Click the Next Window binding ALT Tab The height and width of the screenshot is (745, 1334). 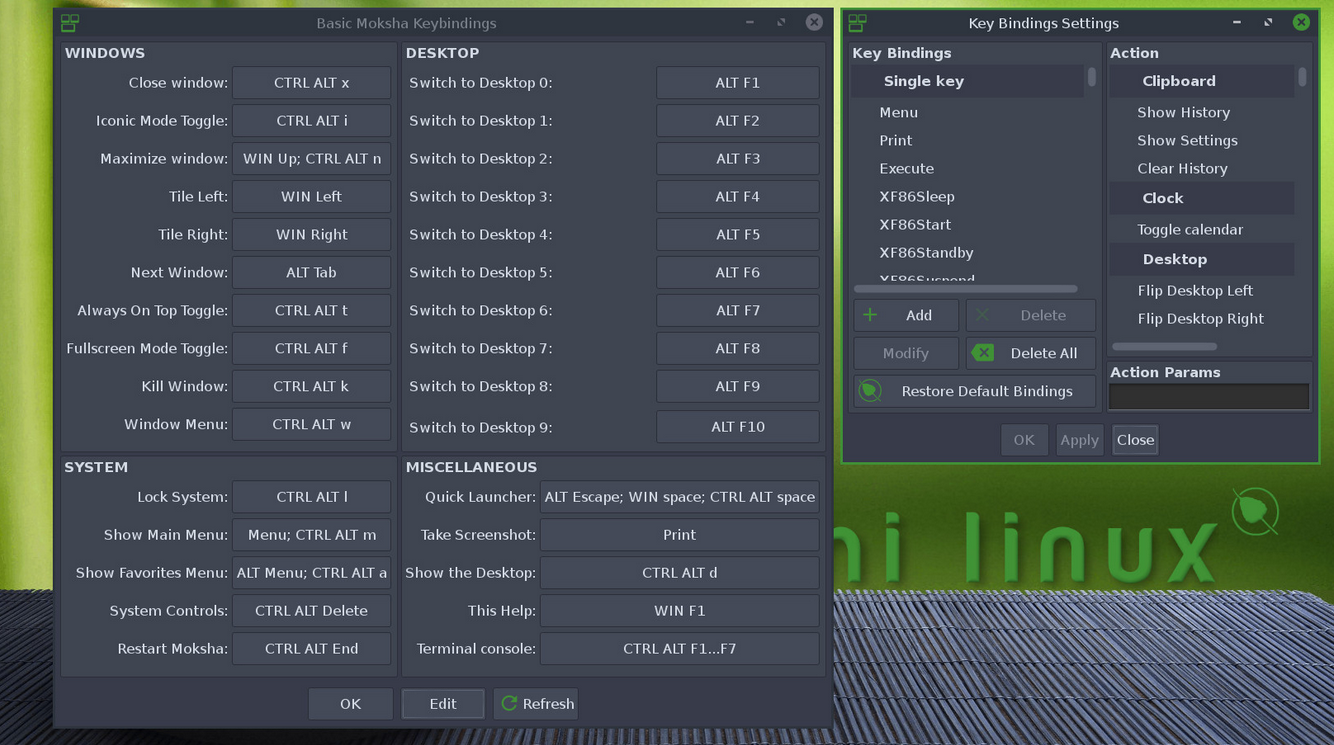point(311,273)
